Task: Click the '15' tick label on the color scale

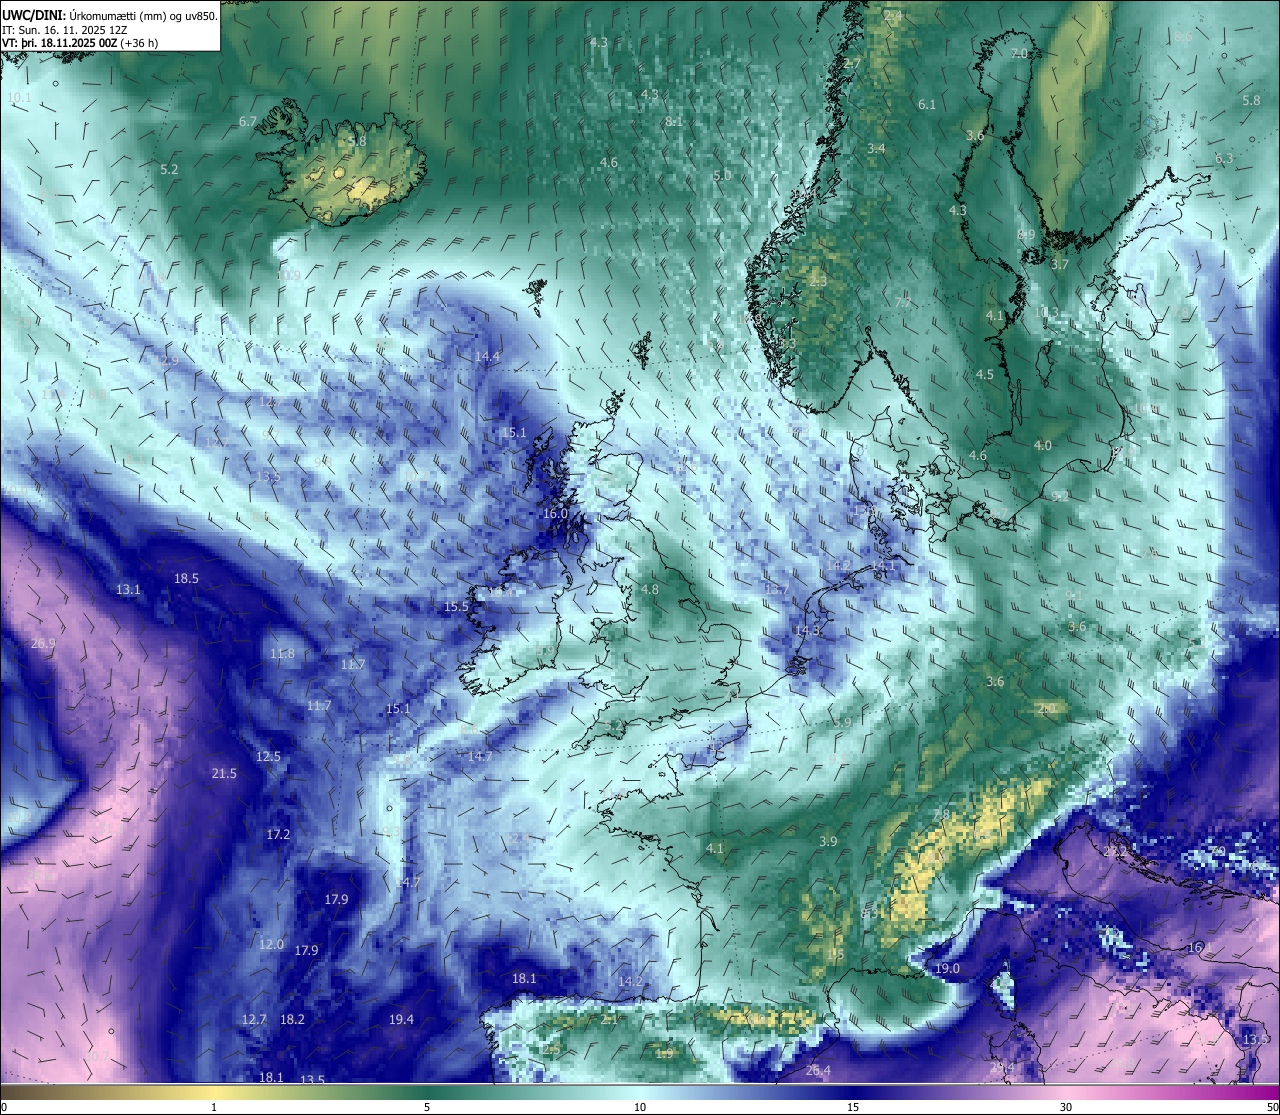Action: tap(853, 1107)
